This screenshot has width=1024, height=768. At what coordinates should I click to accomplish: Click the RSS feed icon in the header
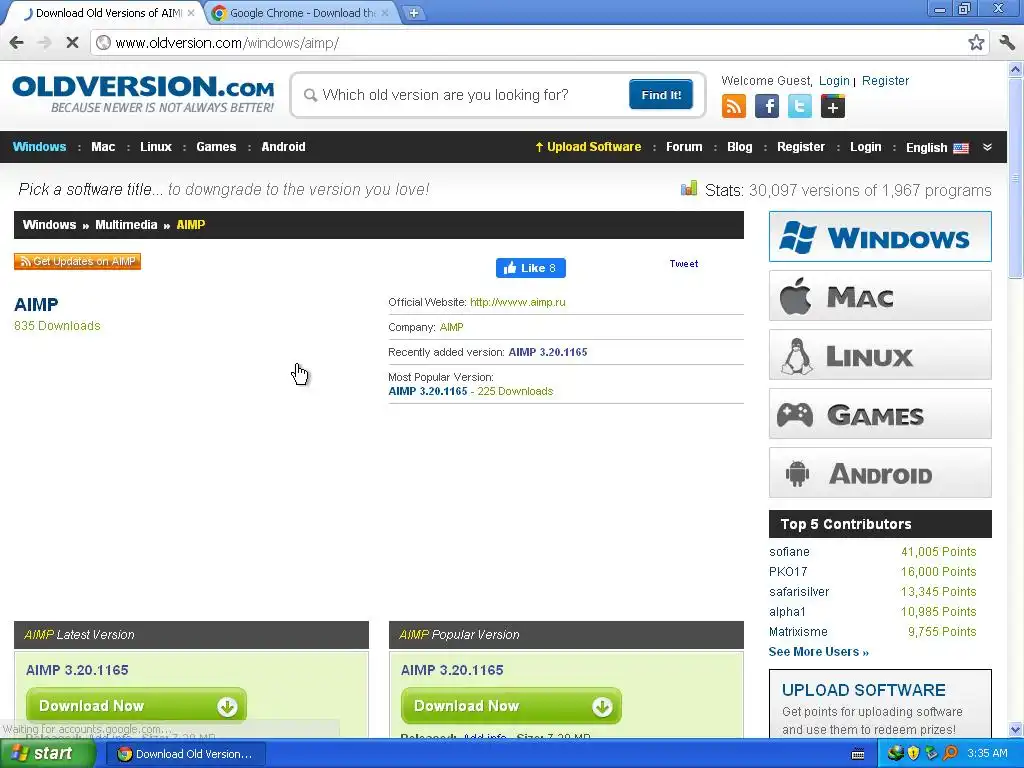click(x=733, y=106)
